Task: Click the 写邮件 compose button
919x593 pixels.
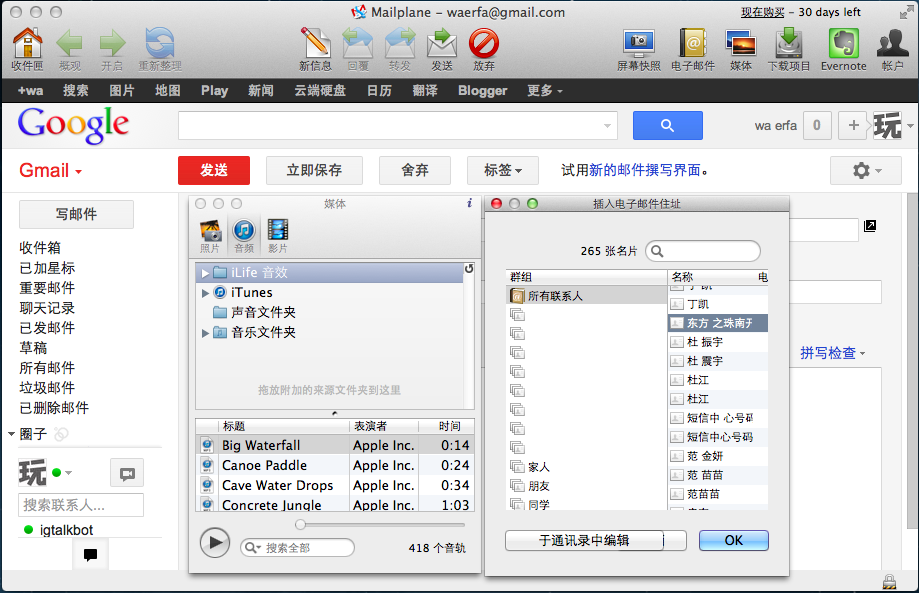Action: click(x=76, y=214)
